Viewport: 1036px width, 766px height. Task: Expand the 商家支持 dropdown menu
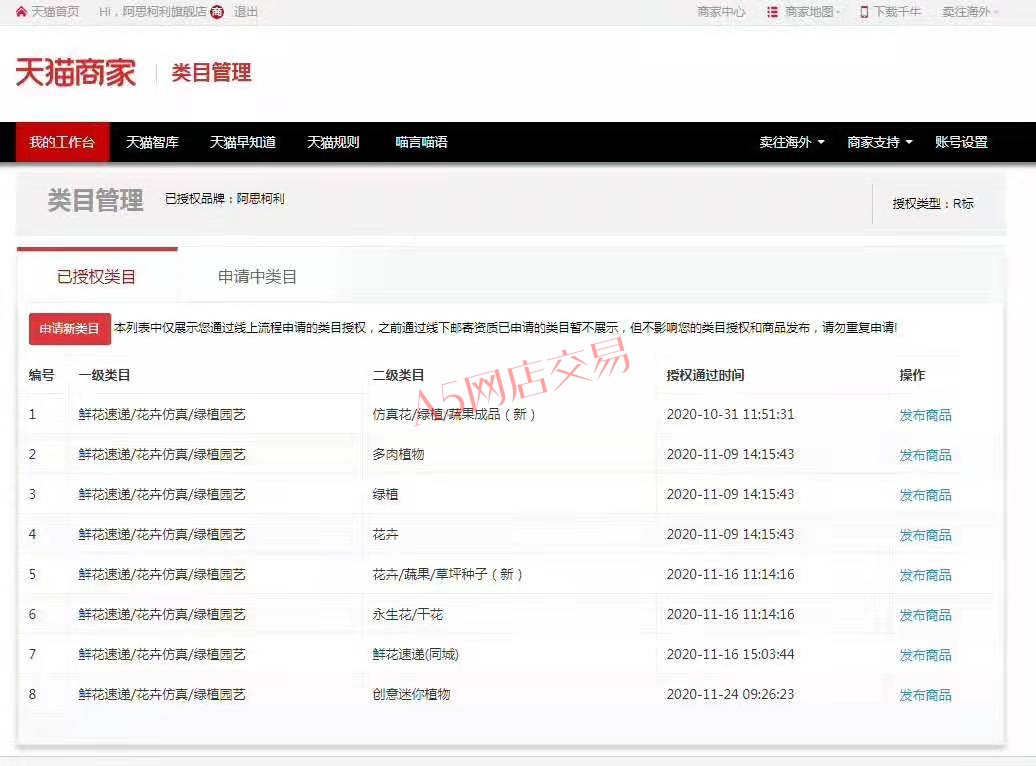coord(880,142)
